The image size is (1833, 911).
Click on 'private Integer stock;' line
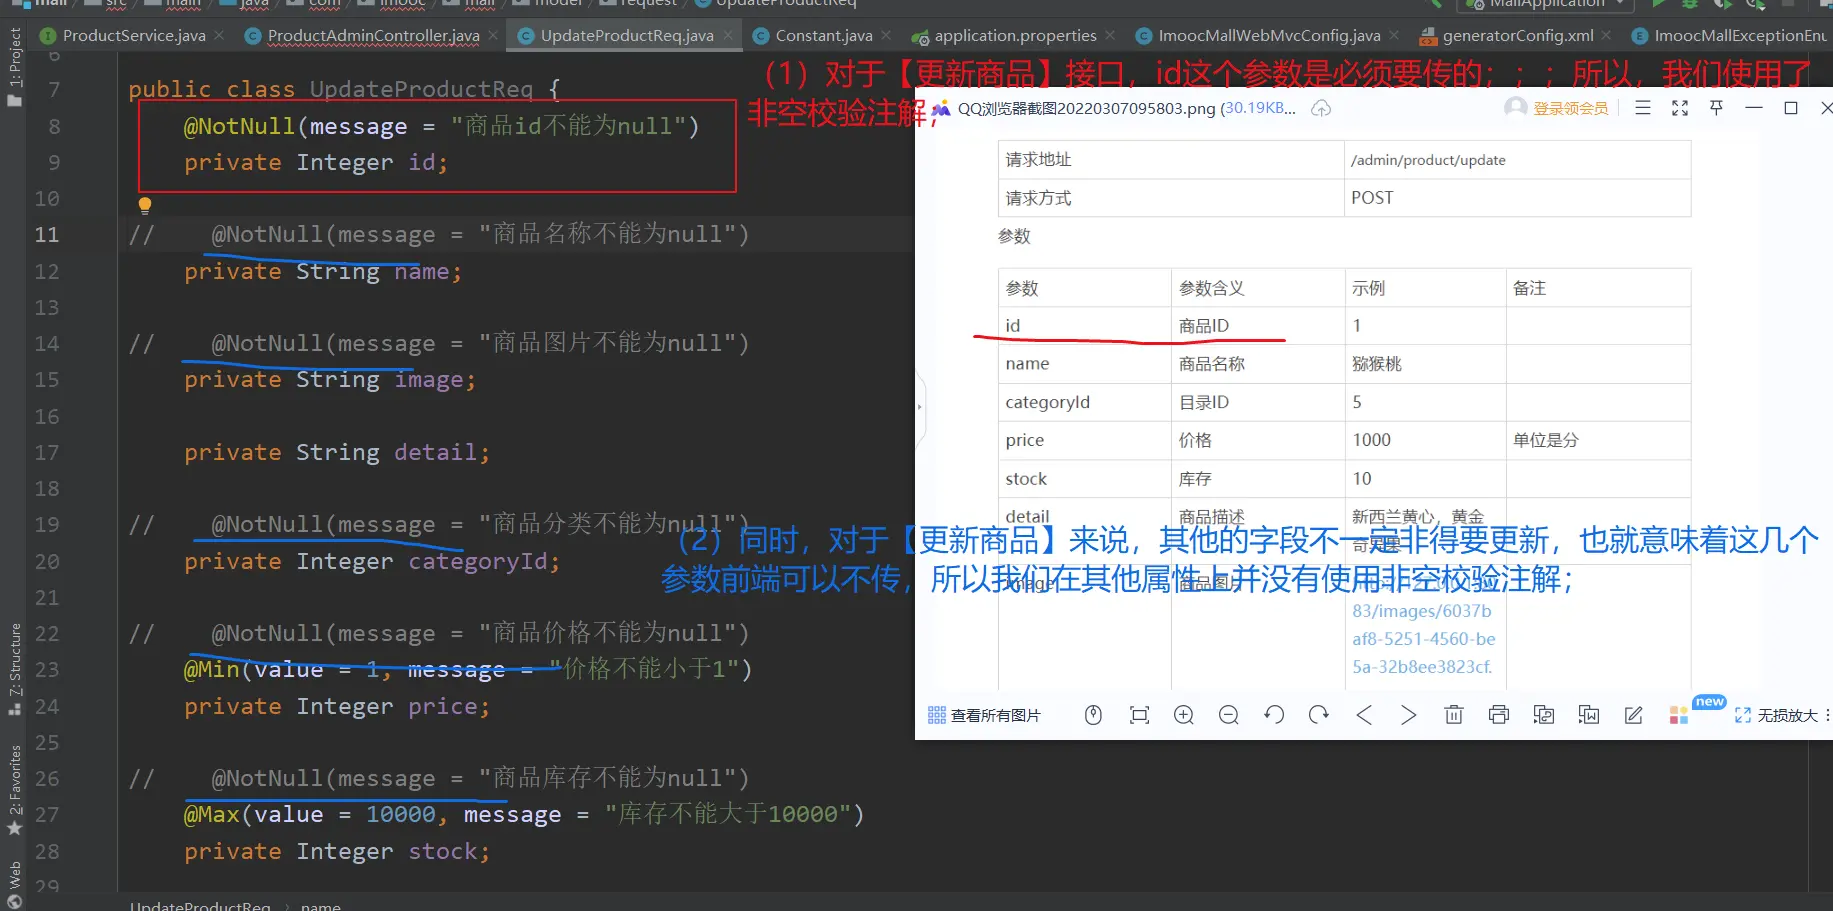coord(337,851)
